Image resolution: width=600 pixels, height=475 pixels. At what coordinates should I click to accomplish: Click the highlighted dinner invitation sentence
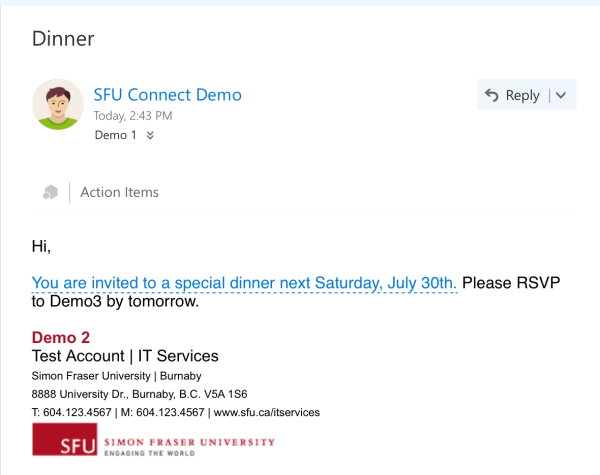[x=245, y=283]
